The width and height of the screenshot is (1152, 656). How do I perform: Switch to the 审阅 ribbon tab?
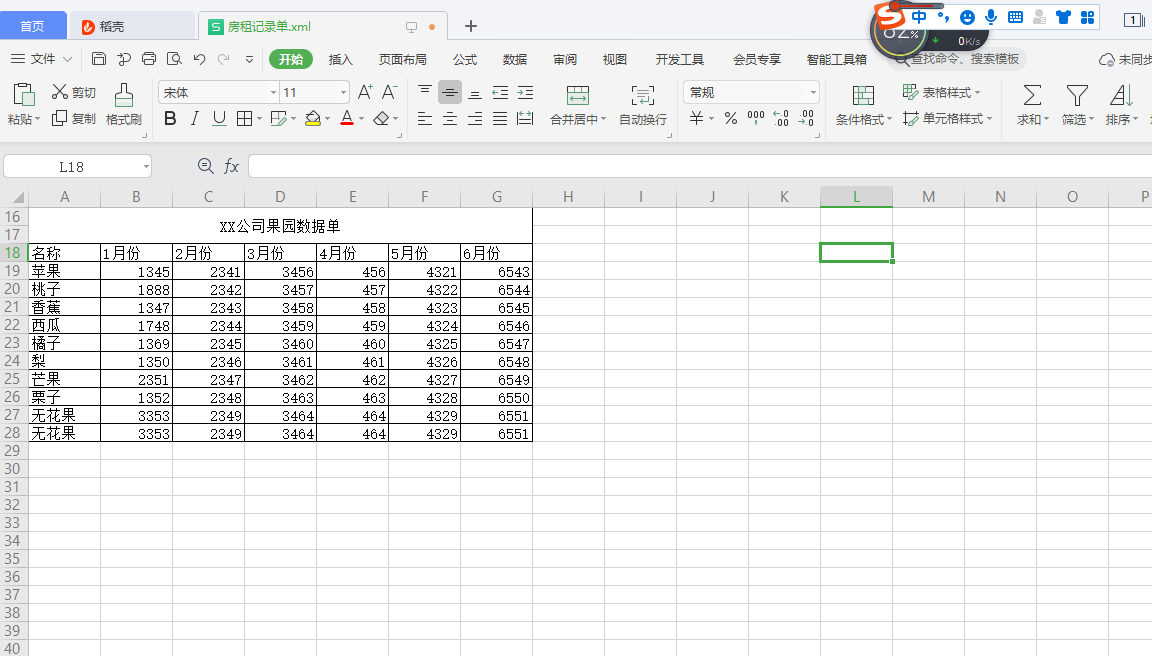click(x=564, y=60)
